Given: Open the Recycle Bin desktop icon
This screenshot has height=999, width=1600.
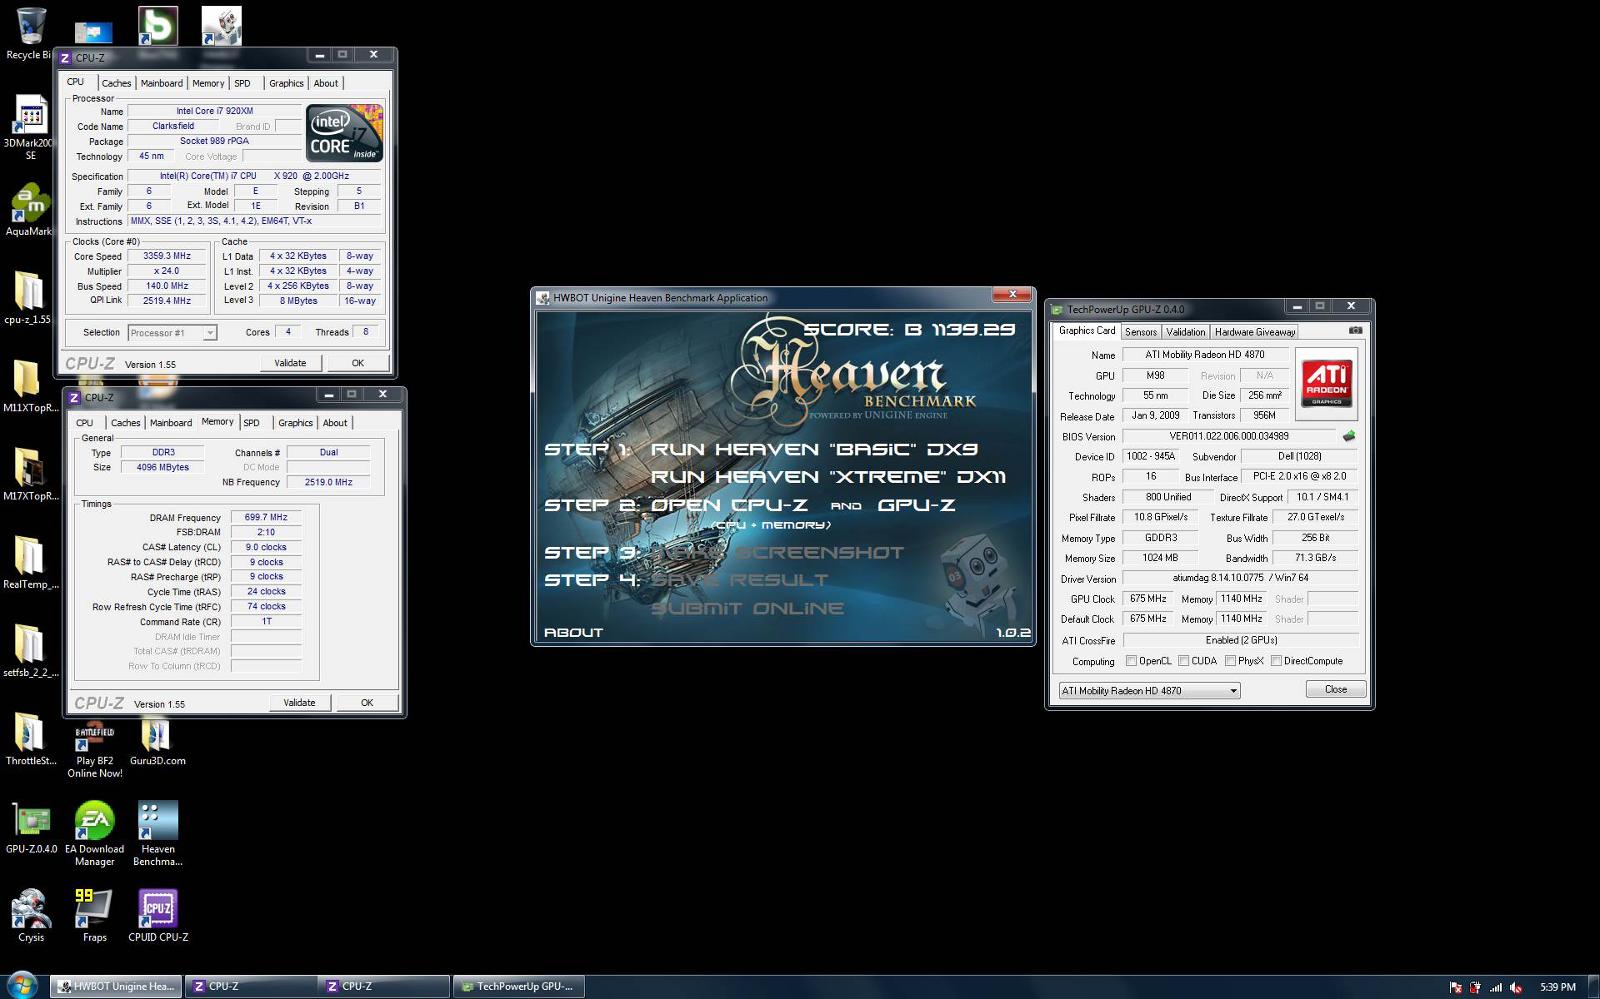Looking at the screenshot, I should coord(30,33).
